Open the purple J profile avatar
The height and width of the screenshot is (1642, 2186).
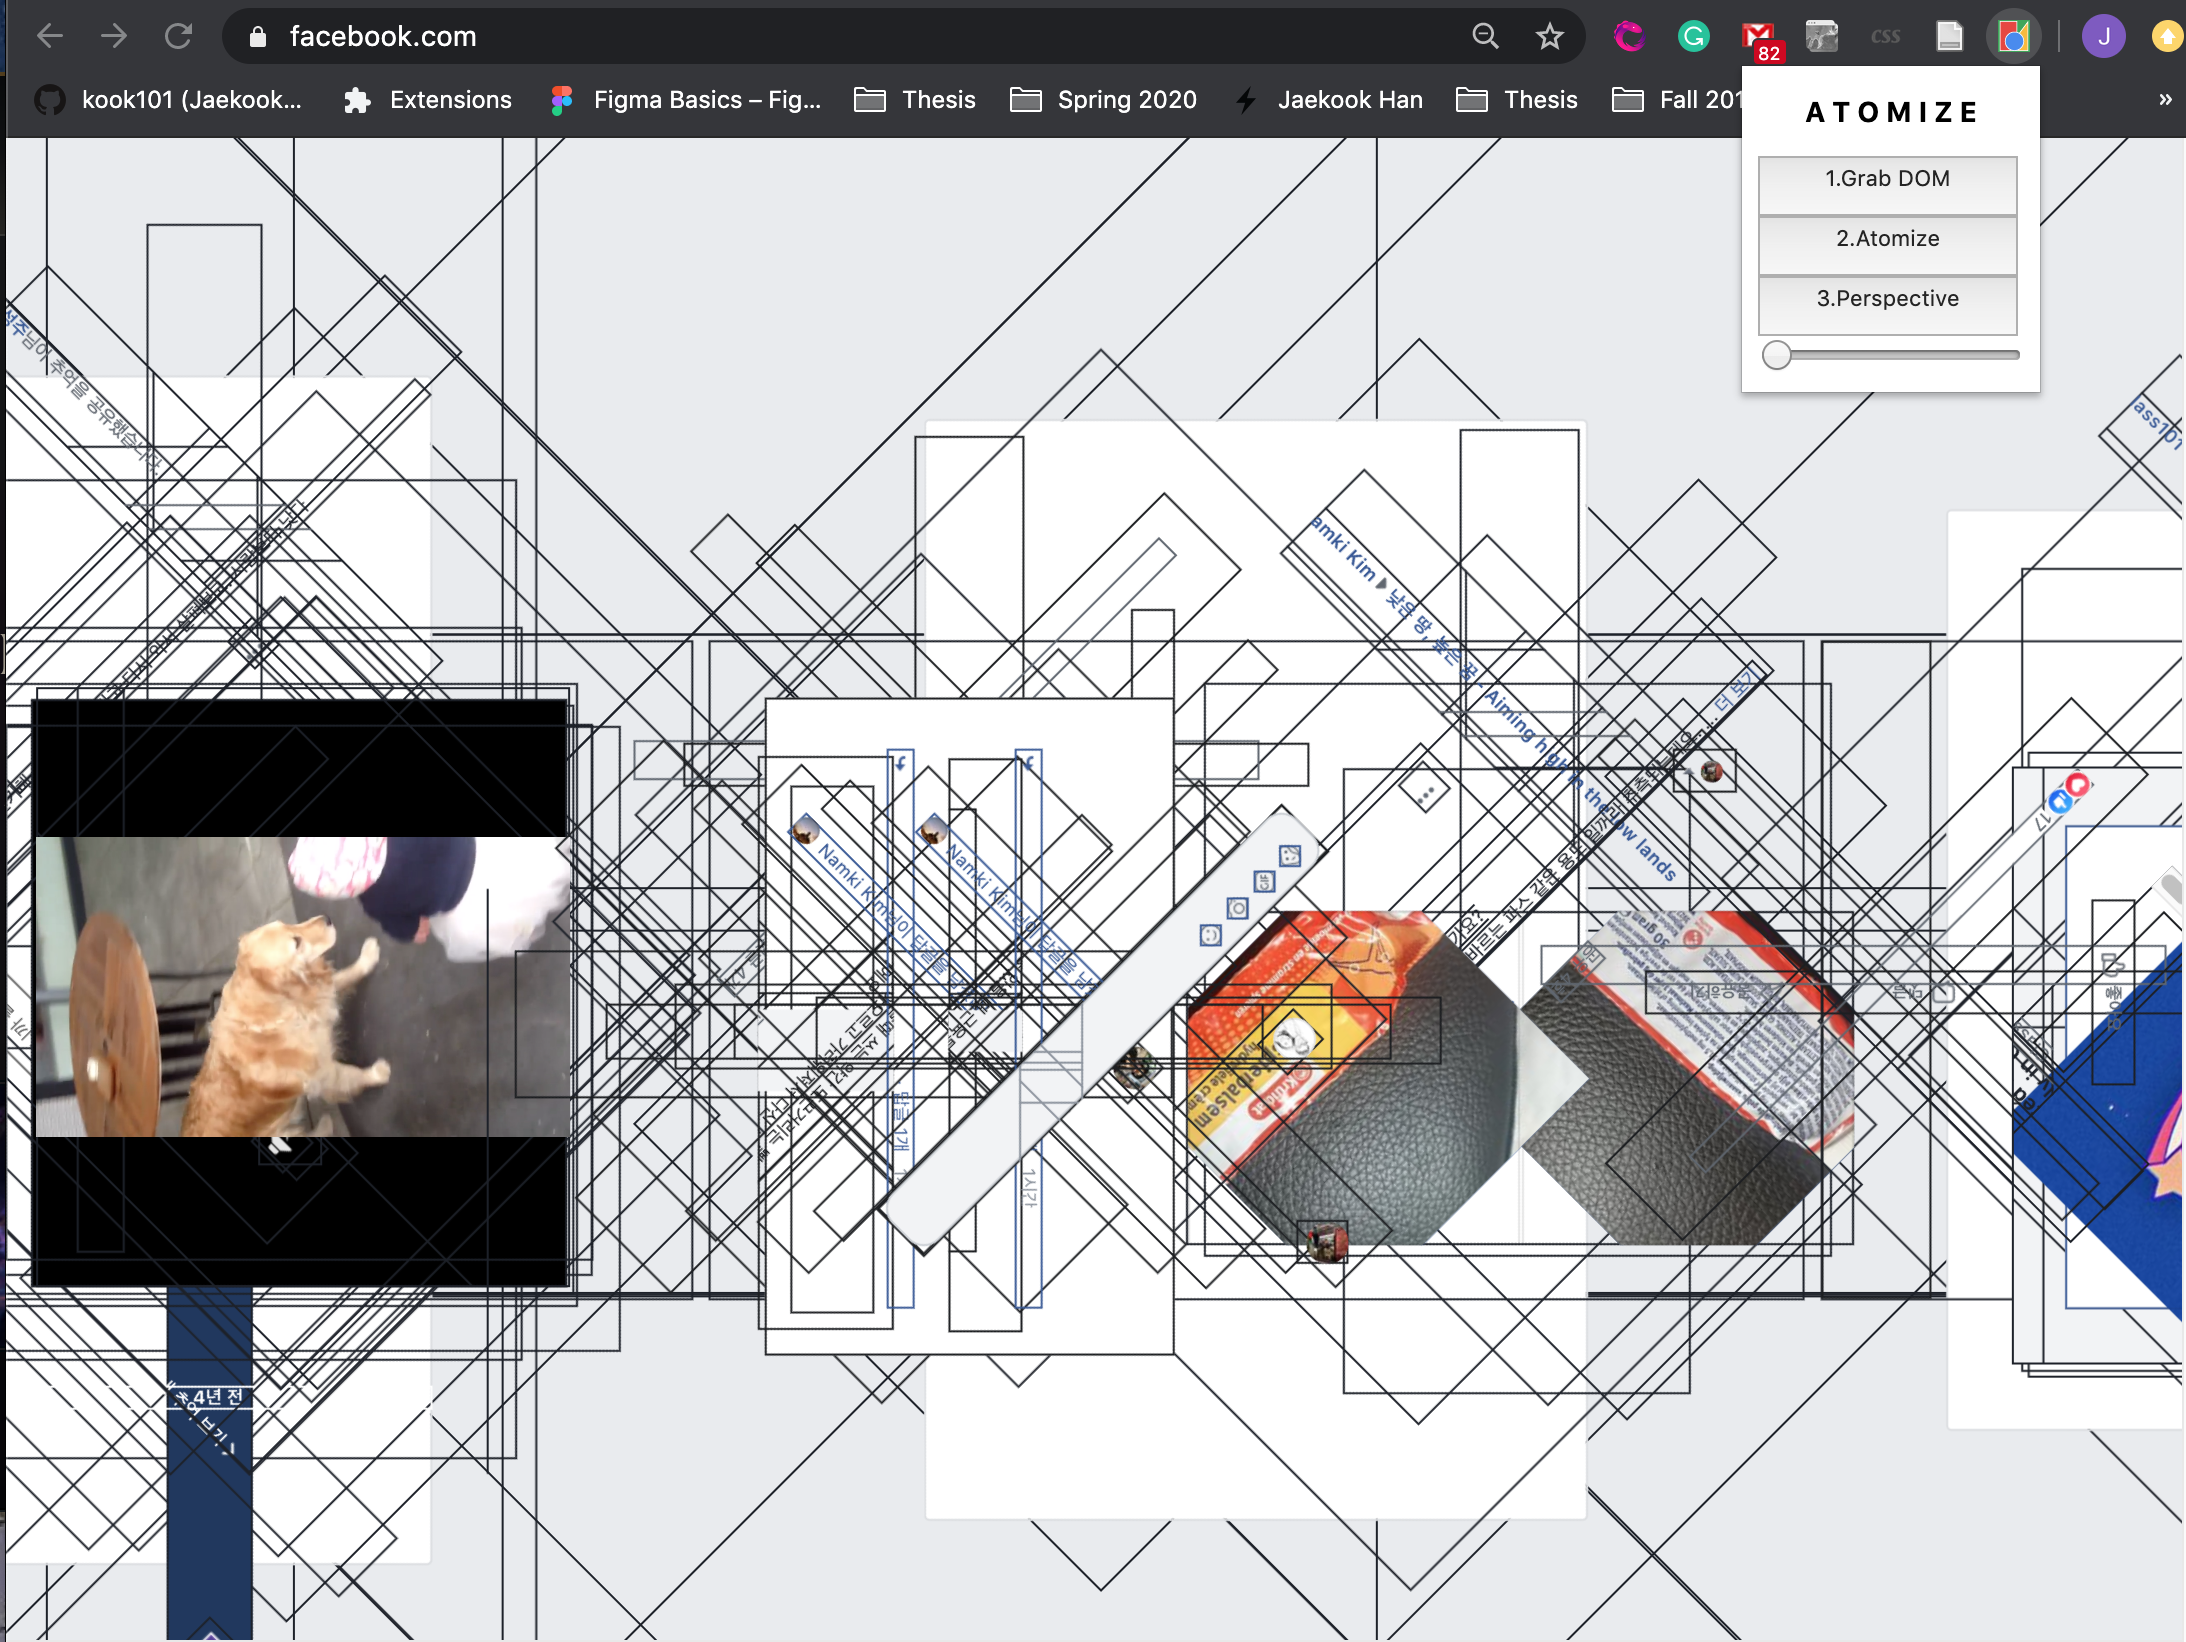click(2103, 37)
